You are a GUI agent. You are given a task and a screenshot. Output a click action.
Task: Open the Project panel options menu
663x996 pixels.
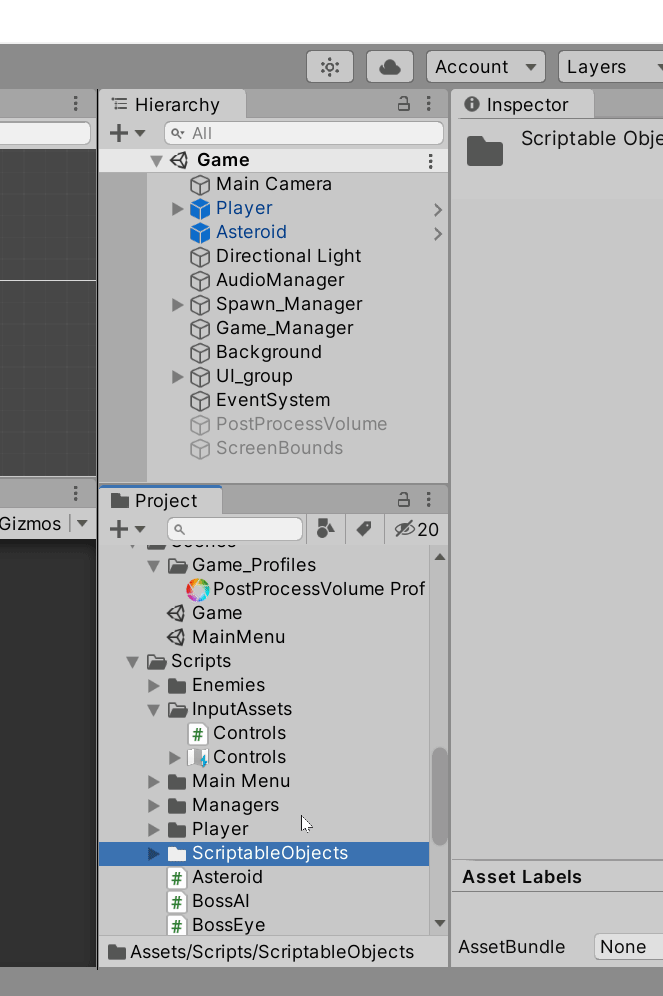(x=429, y=499)
